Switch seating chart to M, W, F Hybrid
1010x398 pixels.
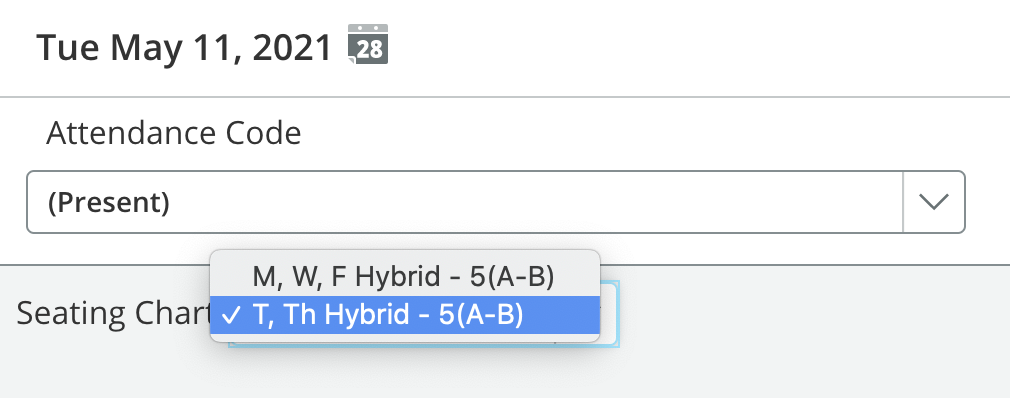pos(405,276)
